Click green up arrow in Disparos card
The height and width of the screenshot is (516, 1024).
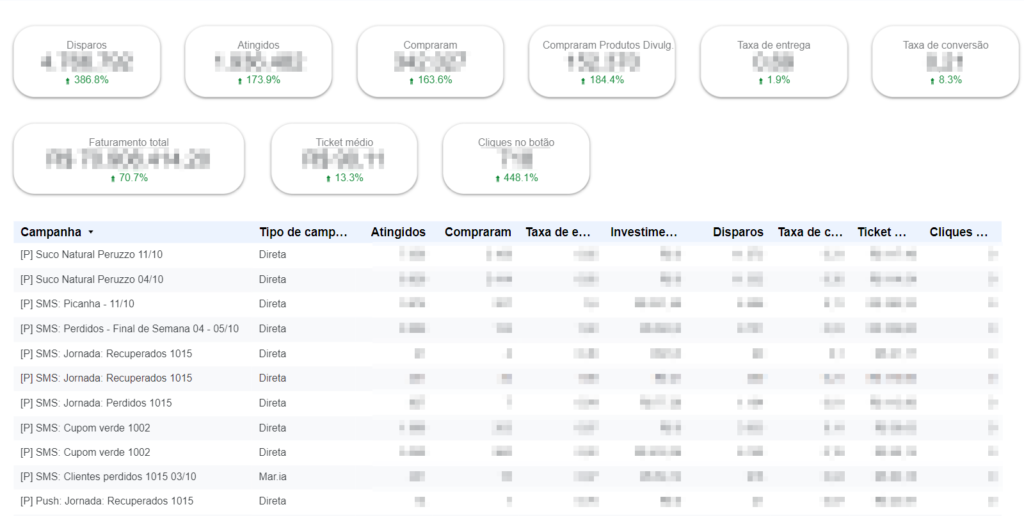[67, 80]
